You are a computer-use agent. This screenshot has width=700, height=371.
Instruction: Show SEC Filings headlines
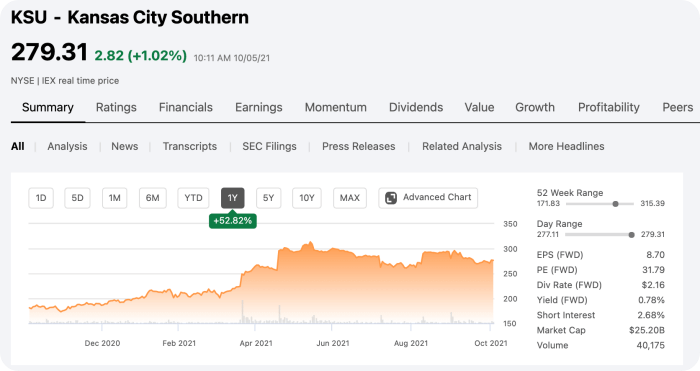269,146
